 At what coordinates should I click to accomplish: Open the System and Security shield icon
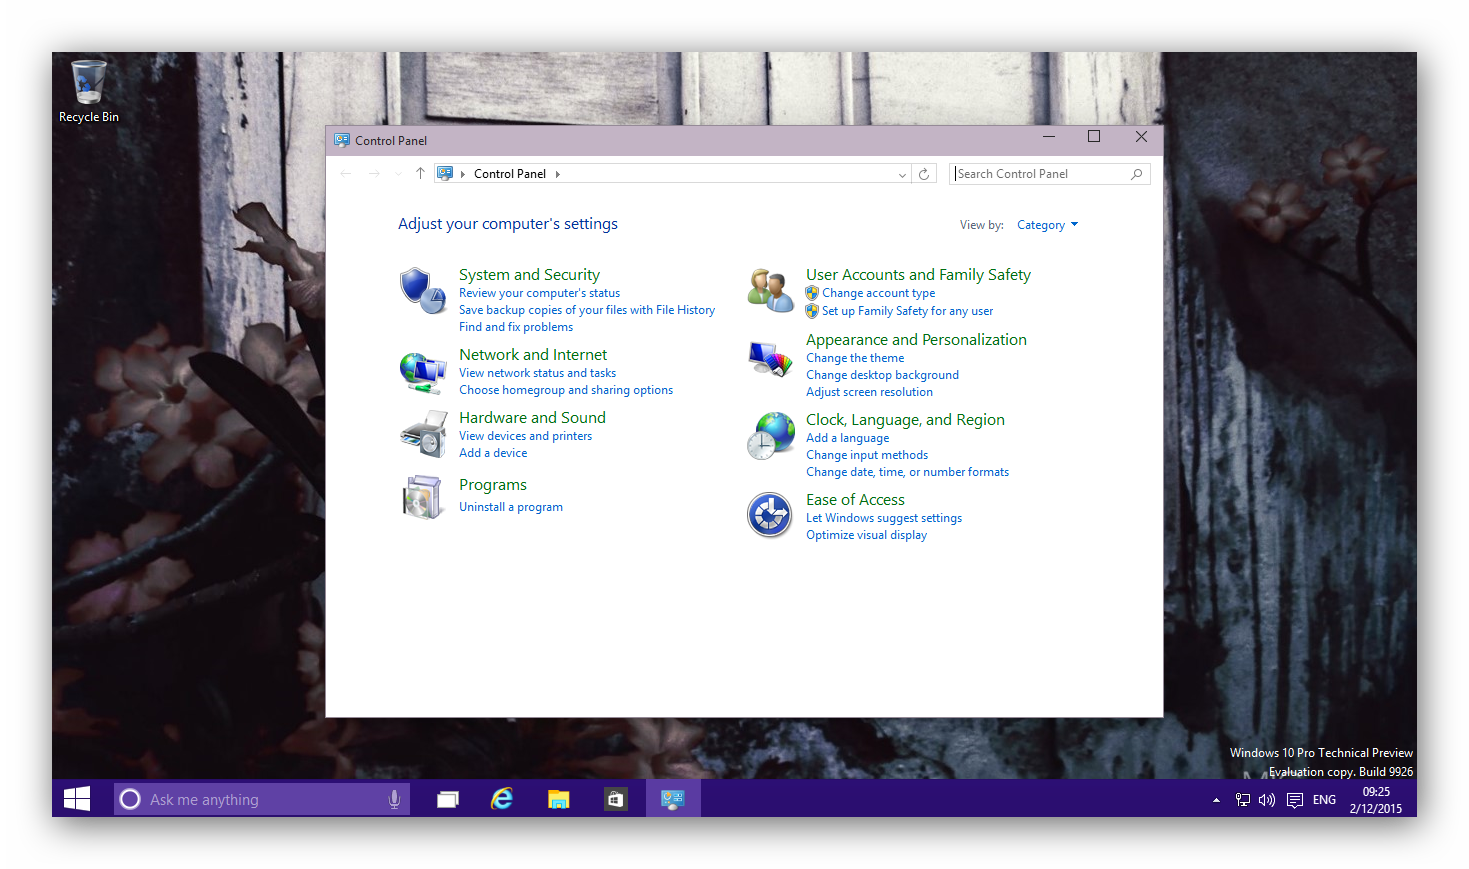point(423,291)
